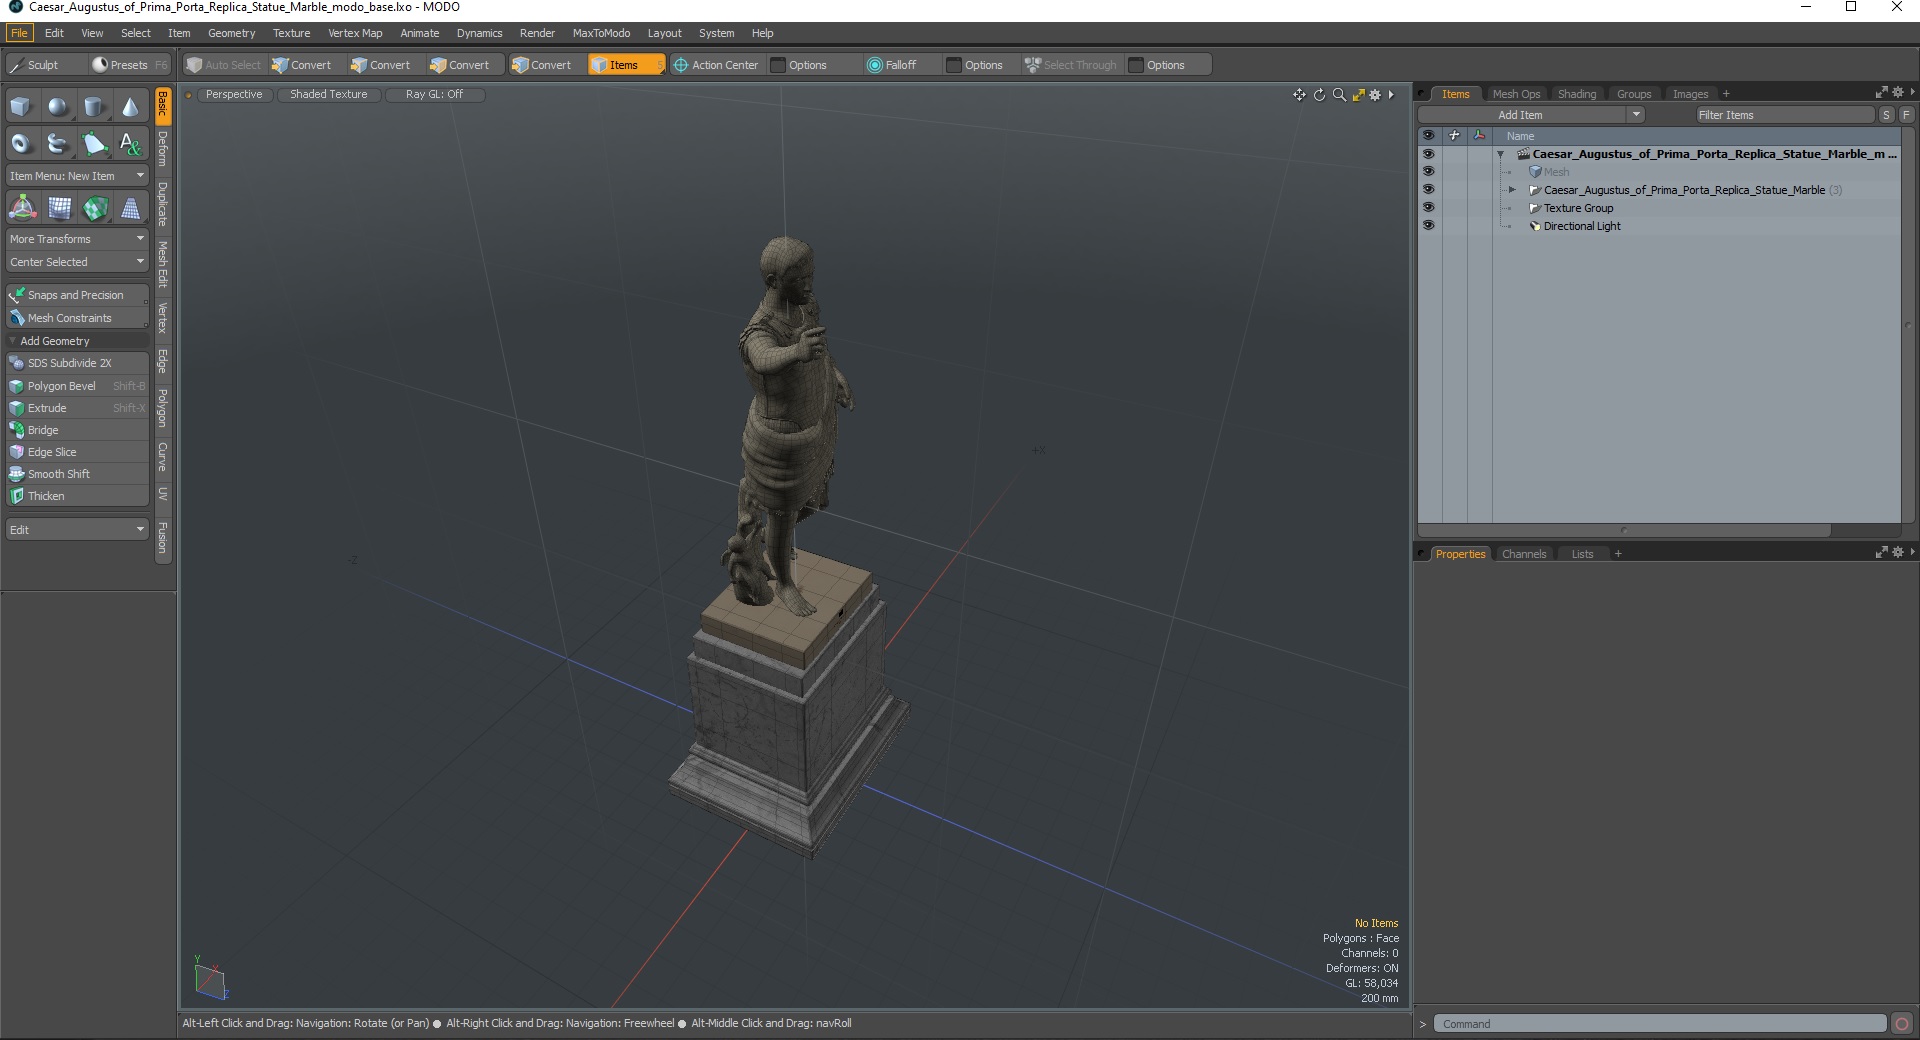
Task: Click the record button beside Command
Action: 1902,1024
